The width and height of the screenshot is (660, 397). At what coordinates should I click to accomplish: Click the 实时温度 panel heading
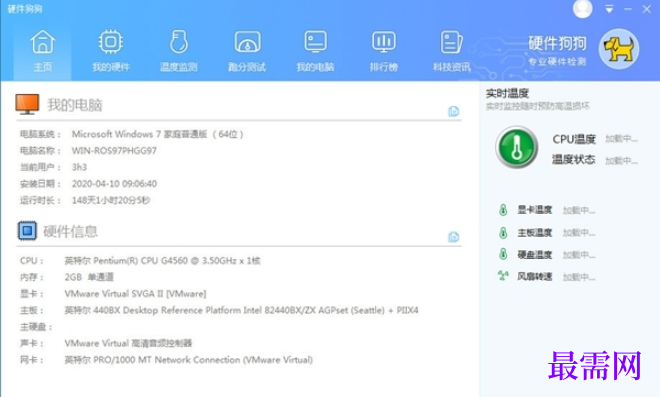[507, 93]
